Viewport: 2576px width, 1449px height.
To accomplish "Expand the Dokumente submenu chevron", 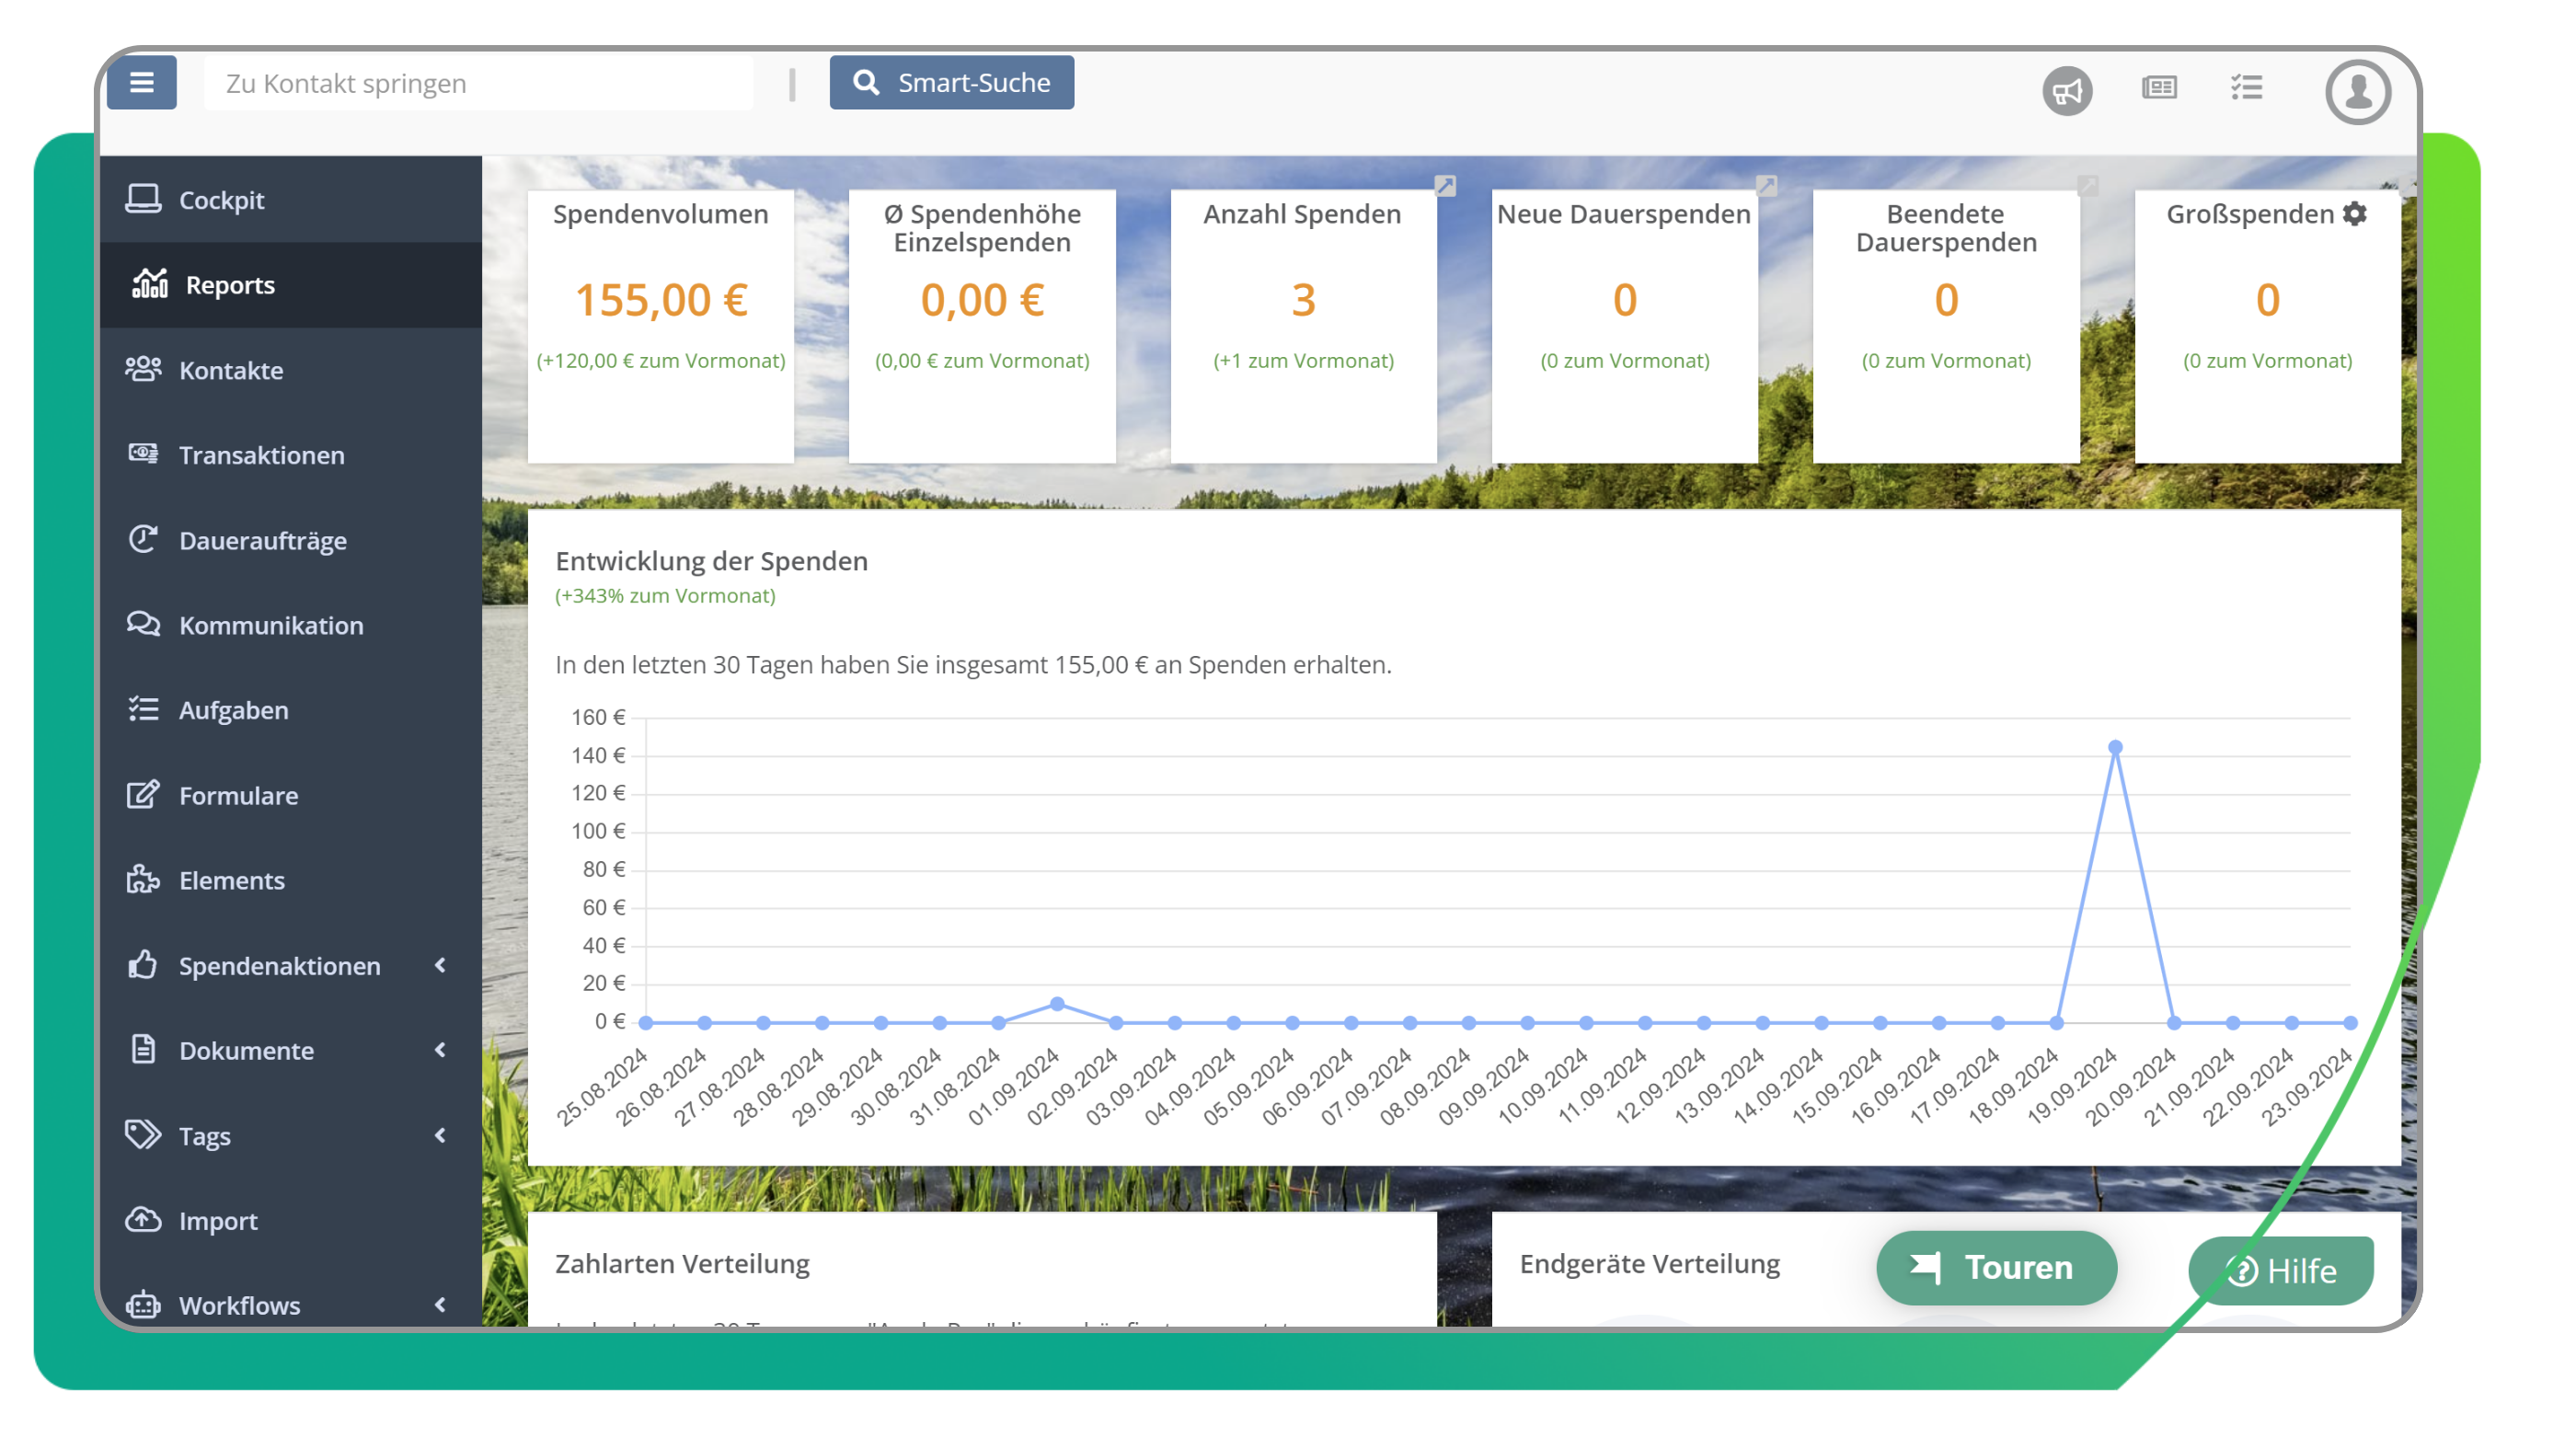I will tap(440, 1050).
